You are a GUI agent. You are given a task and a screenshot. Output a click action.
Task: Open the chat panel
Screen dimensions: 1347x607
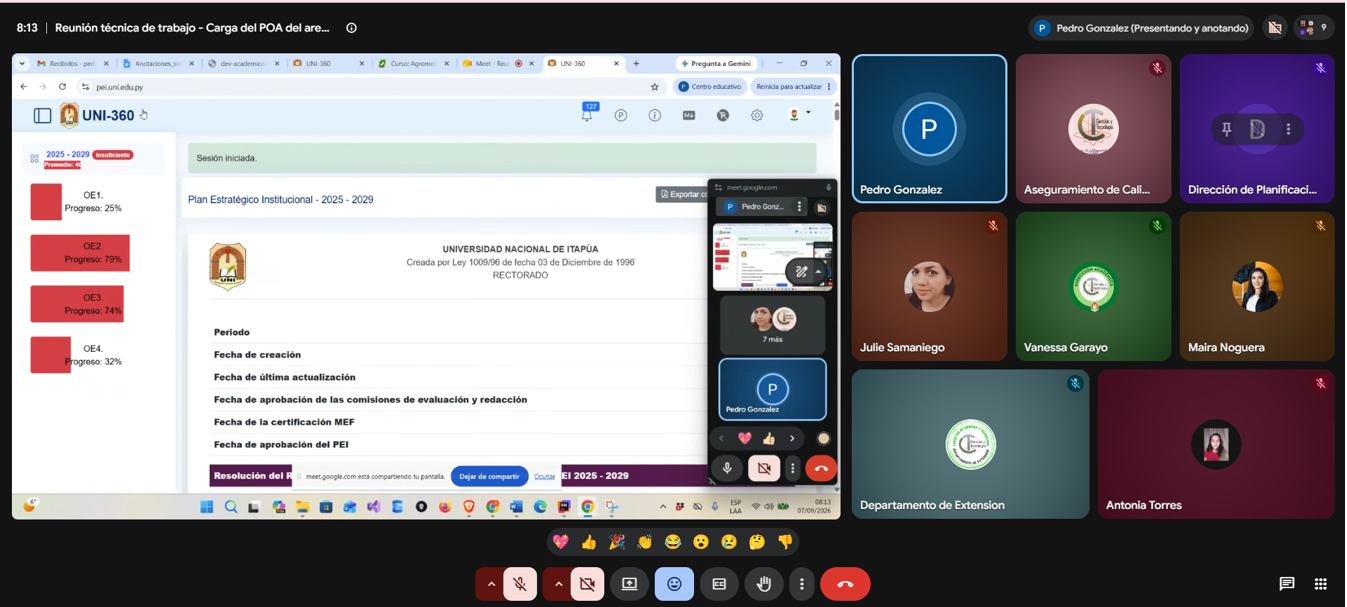pos(1286,584)
